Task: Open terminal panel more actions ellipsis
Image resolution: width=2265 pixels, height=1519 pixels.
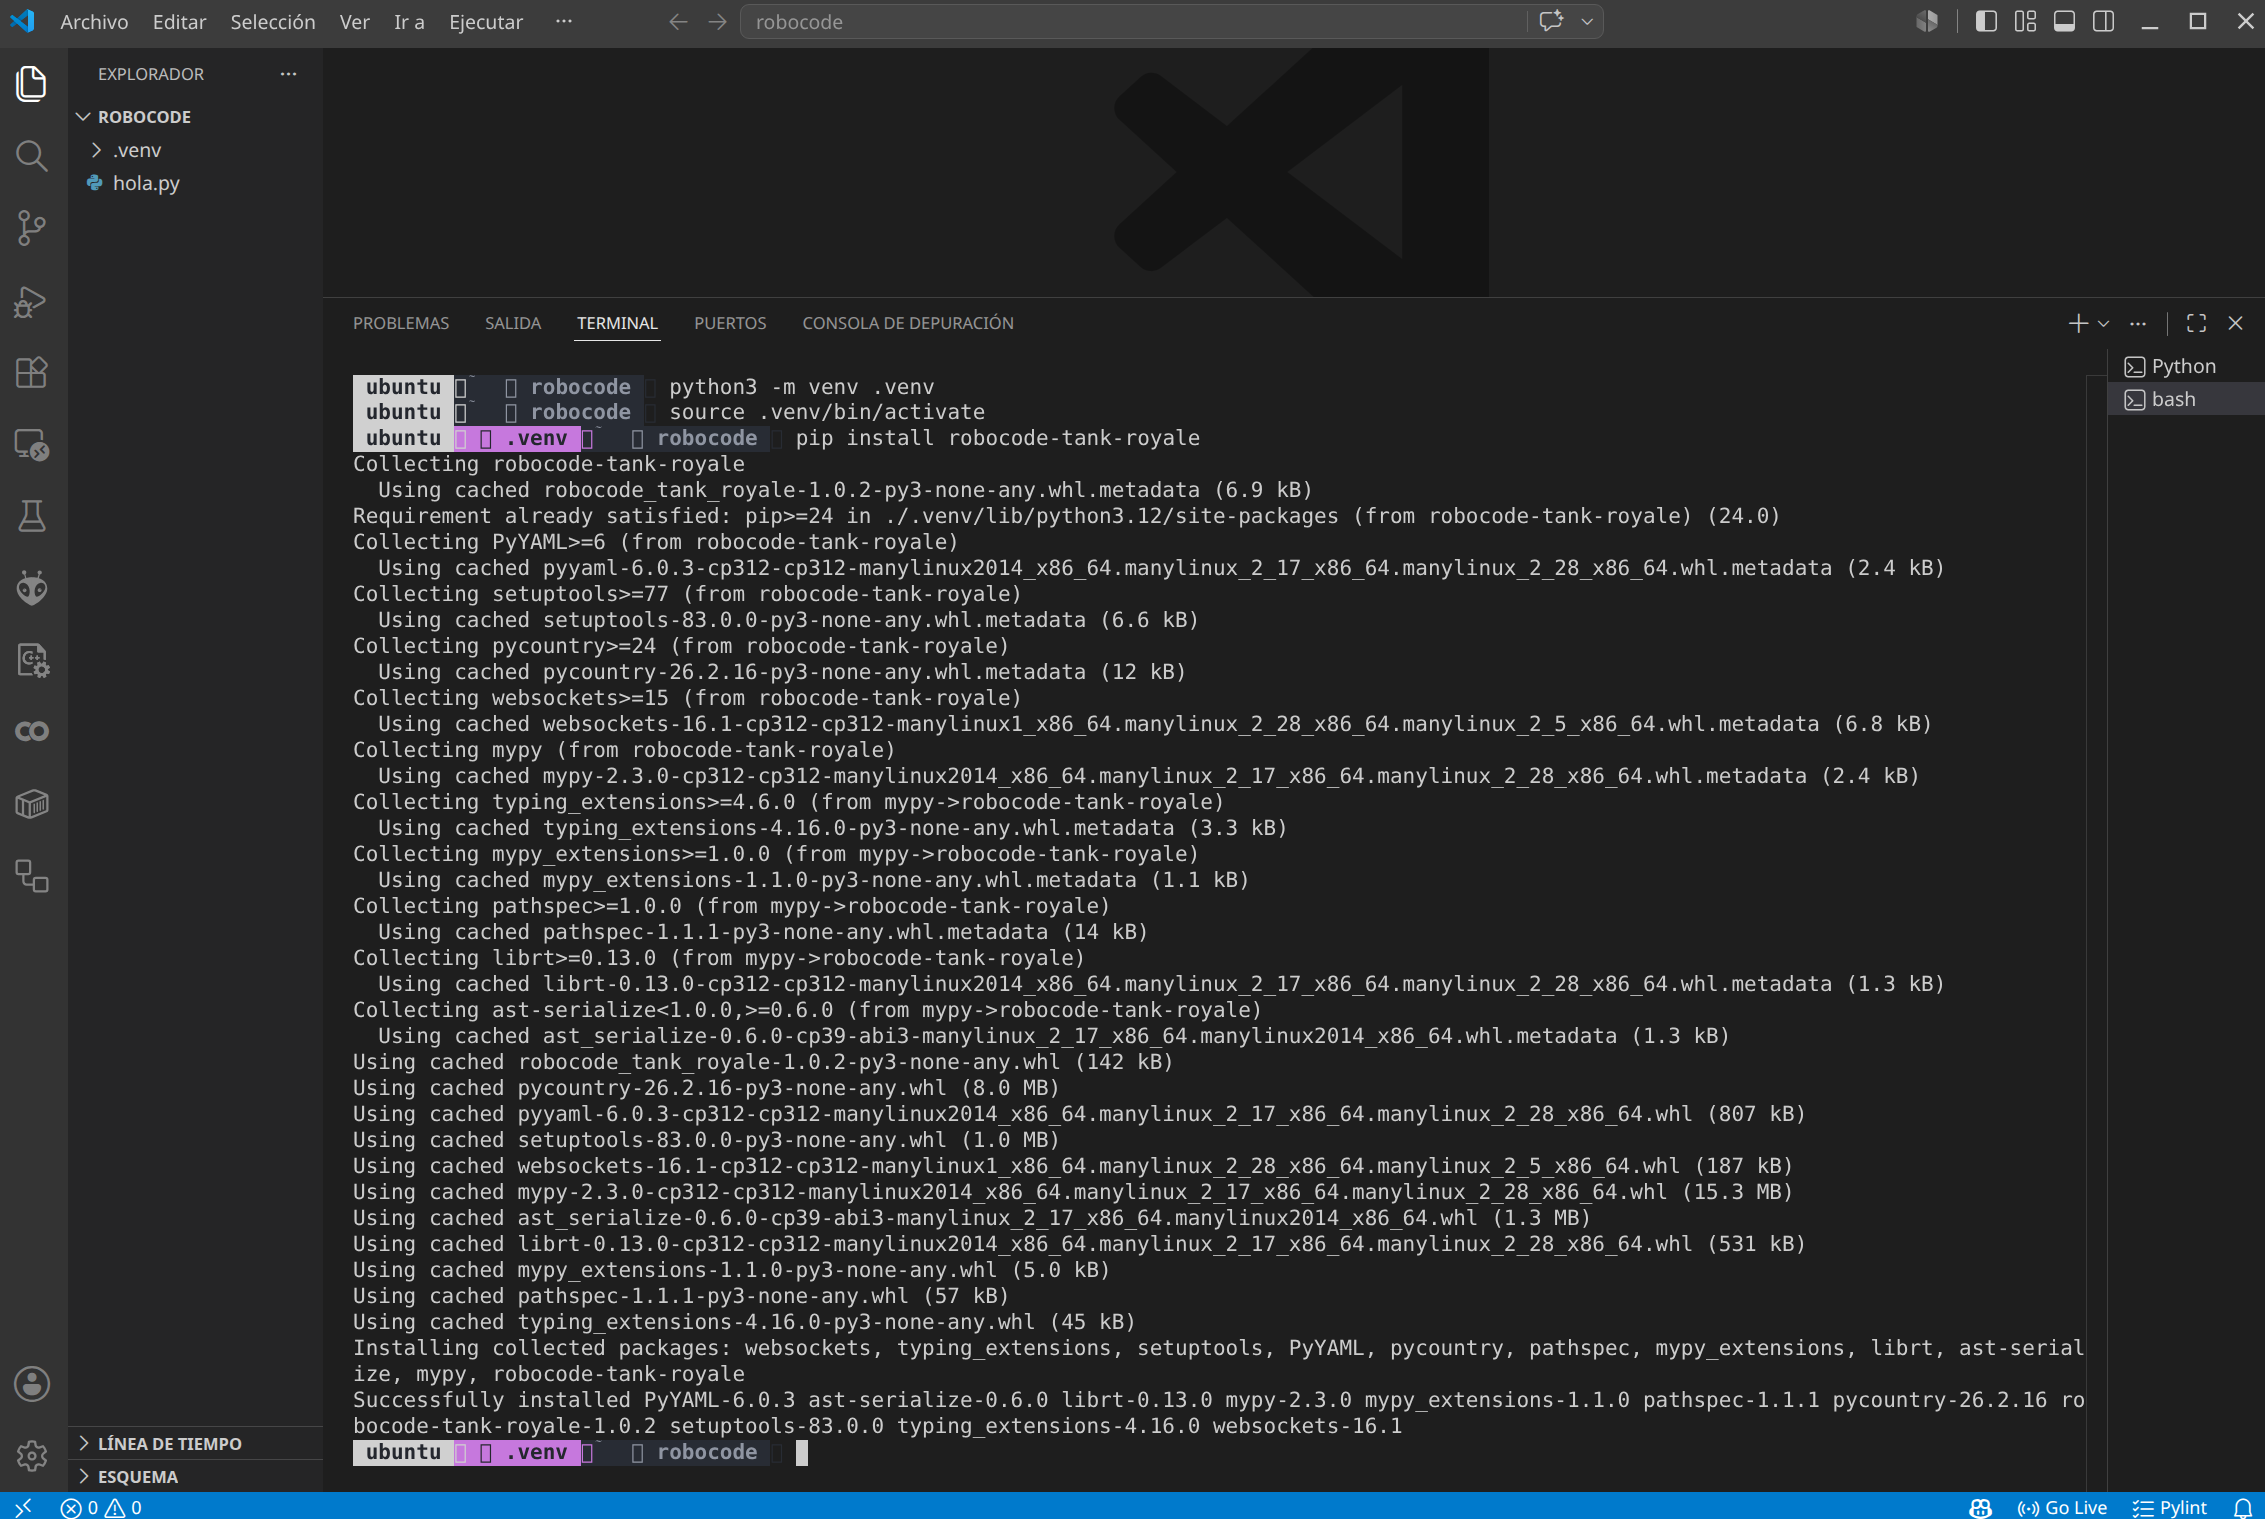Action: [x=2138, y=323]
